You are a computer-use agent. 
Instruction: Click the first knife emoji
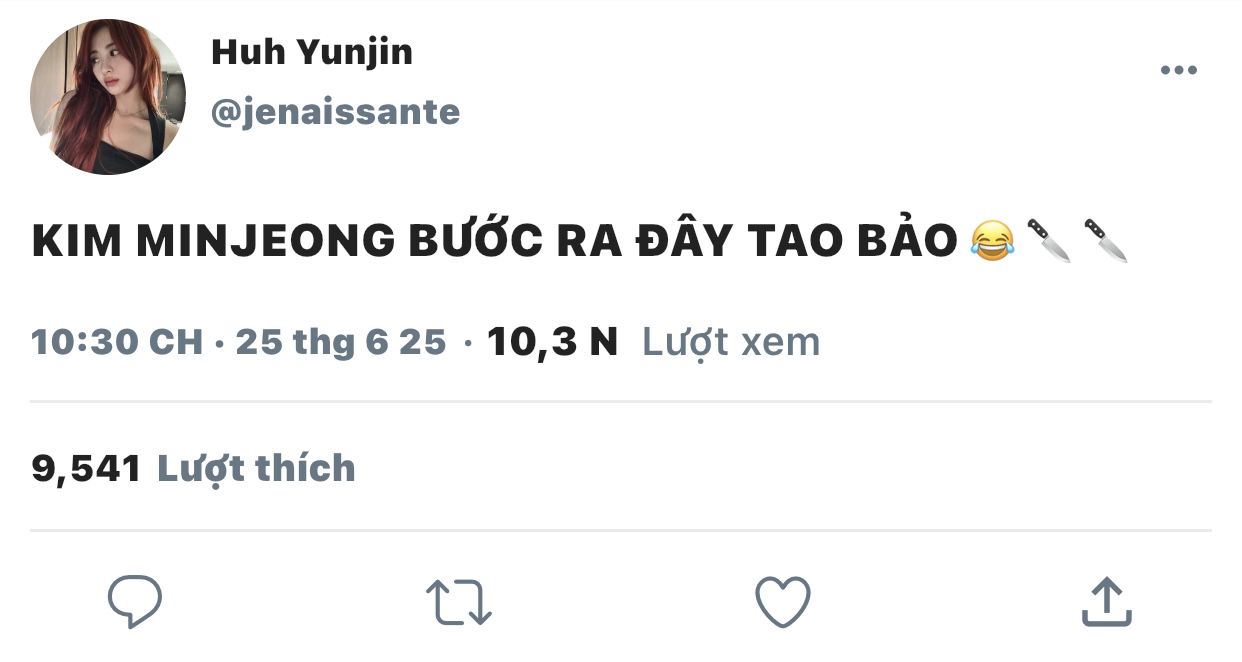pyautogui.click(x=1049, y=241)
